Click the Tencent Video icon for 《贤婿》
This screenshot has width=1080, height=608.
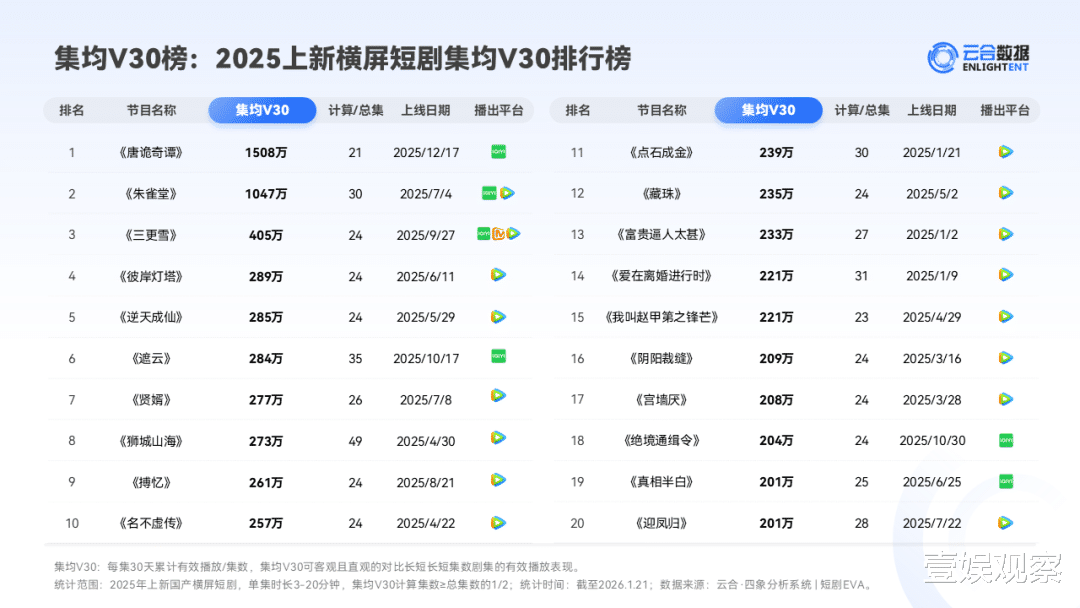coord(499,396)
